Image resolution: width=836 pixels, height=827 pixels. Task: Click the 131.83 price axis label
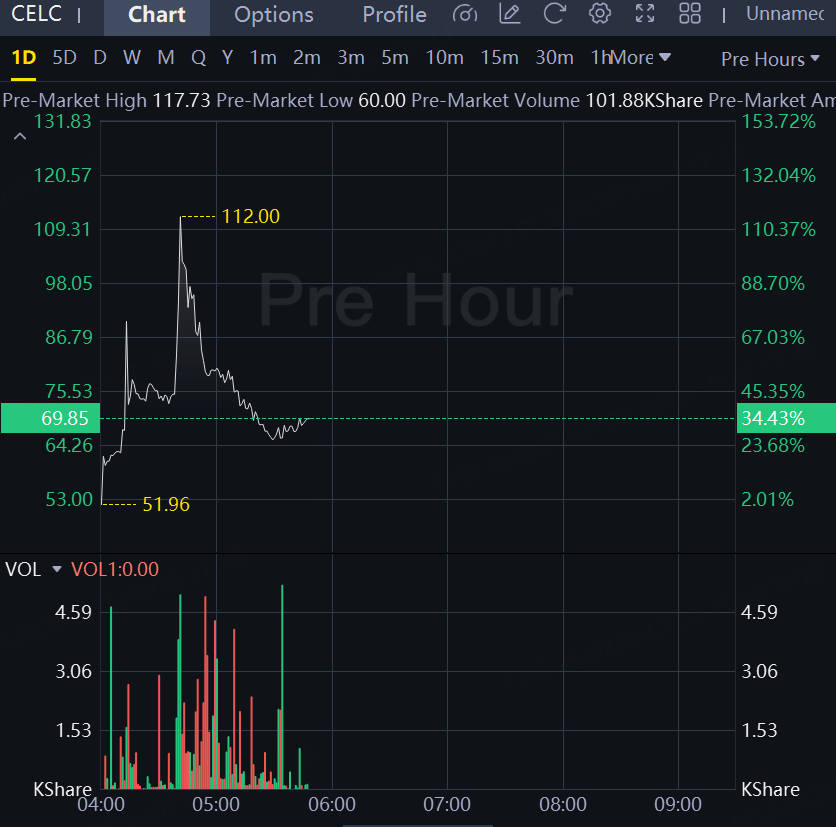(x=62, y=122)
